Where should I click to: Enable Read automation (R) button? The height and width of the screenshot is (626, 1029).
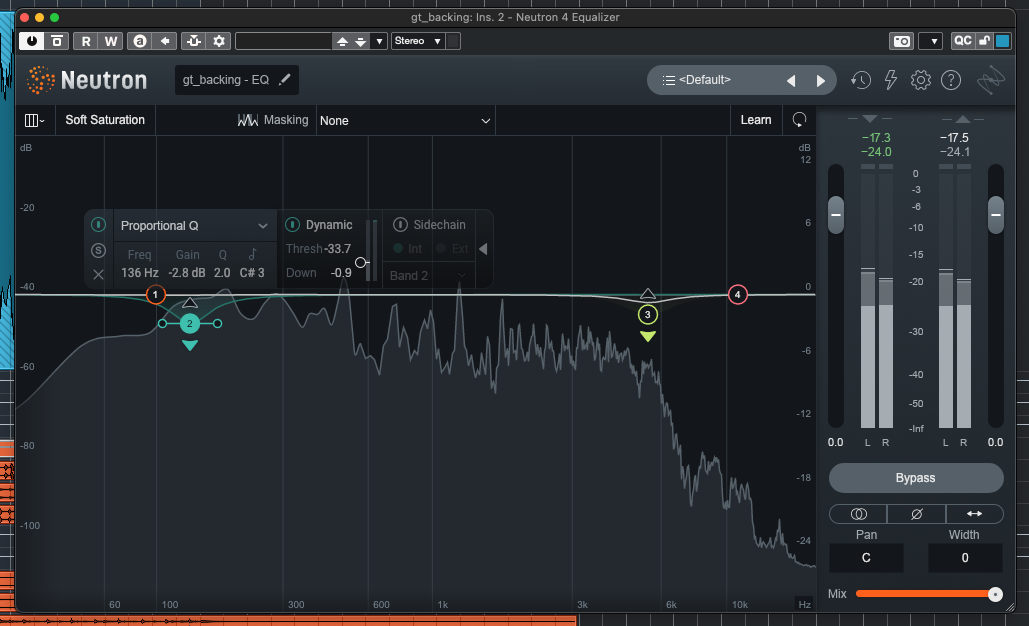pos(86,41)
